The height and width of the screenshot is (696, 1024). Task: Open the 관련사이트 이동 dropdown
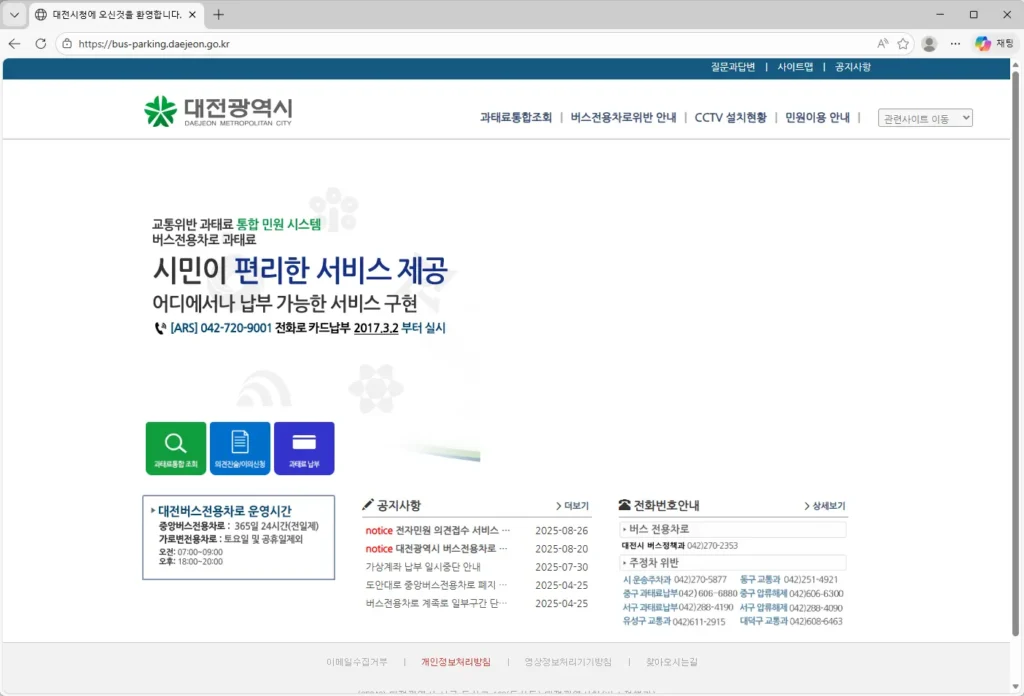[924, 117]
